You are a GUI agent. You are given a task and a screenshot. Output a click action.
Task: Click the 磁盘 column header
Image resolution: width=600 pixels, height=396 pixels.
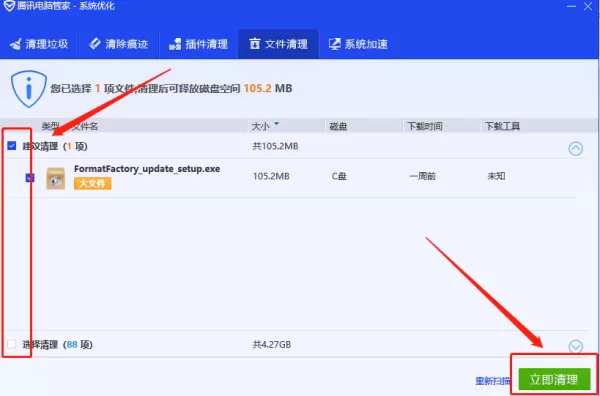point(338,126)
